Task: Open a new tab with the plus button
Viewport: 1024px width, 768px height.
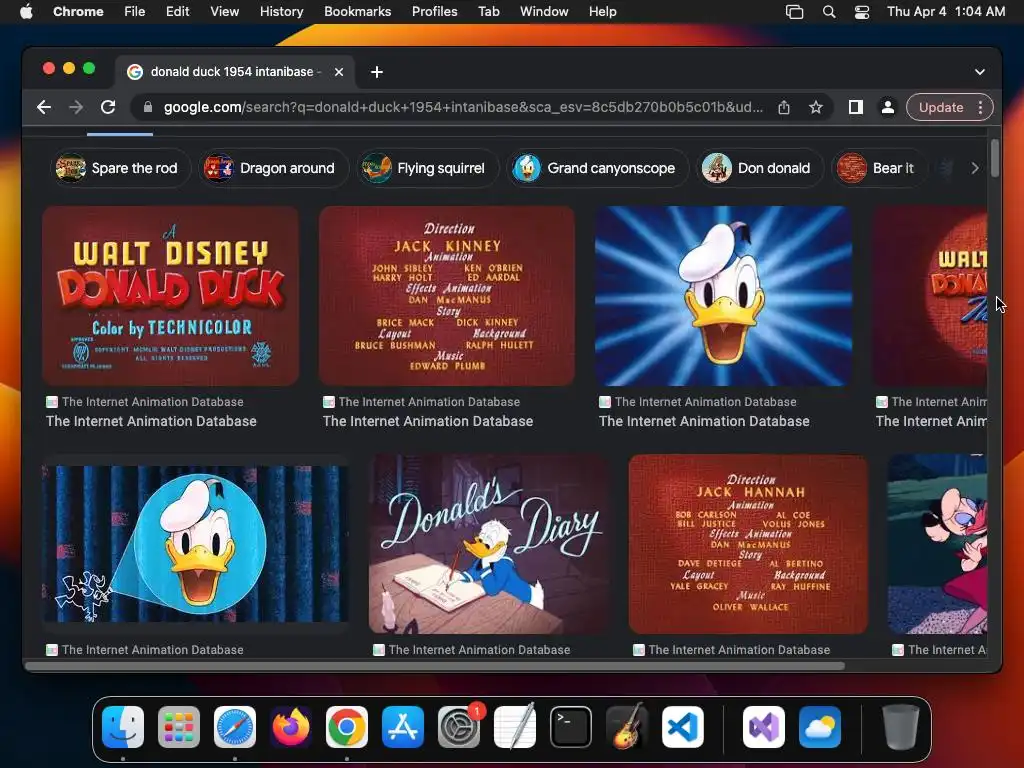Action: (377, 72)
